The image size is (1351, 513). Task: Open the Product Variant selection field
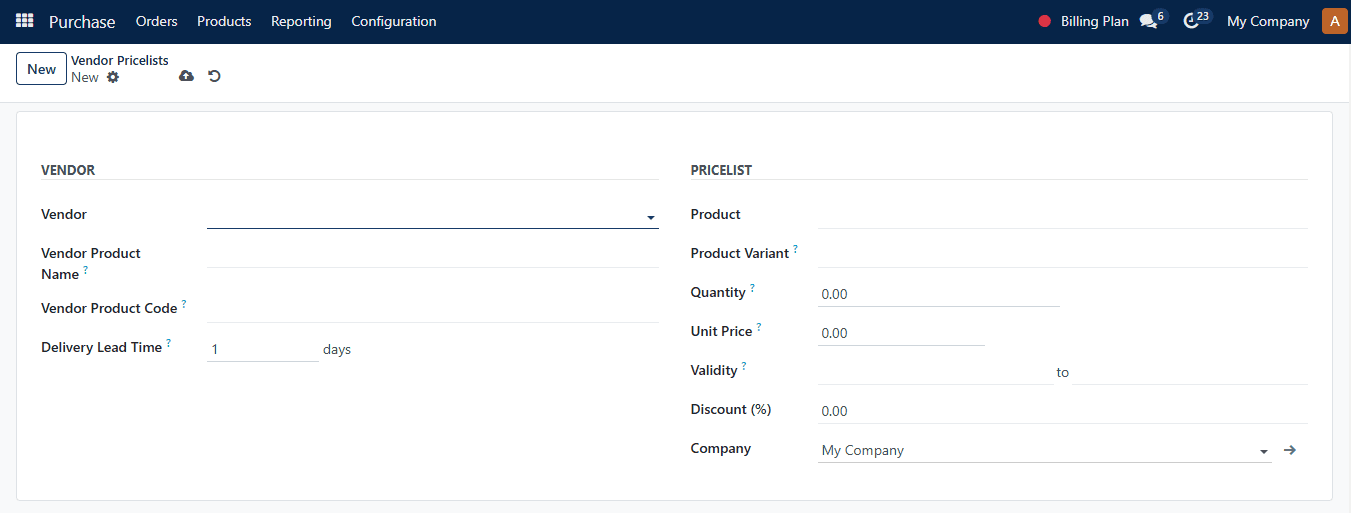(1062, 253)
